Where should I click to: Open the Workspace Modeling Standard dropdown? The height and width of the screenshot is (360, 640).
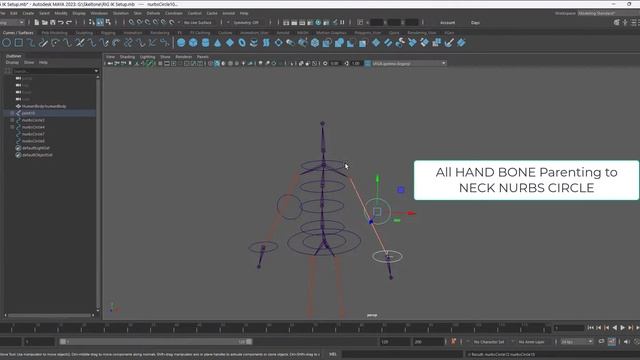[x=608, y=13]
